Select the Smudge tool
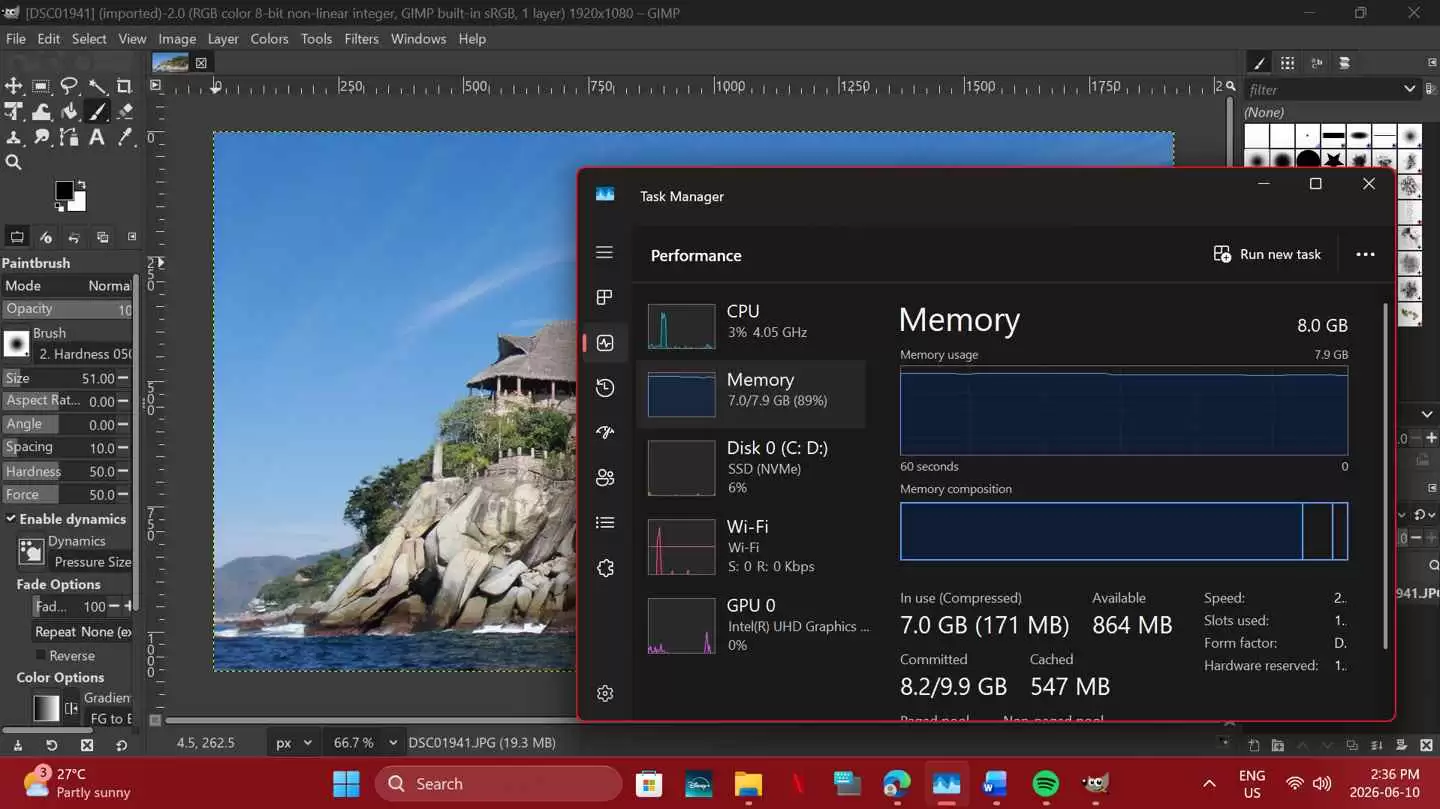1440x809 pixels. (x=41, y=137)
